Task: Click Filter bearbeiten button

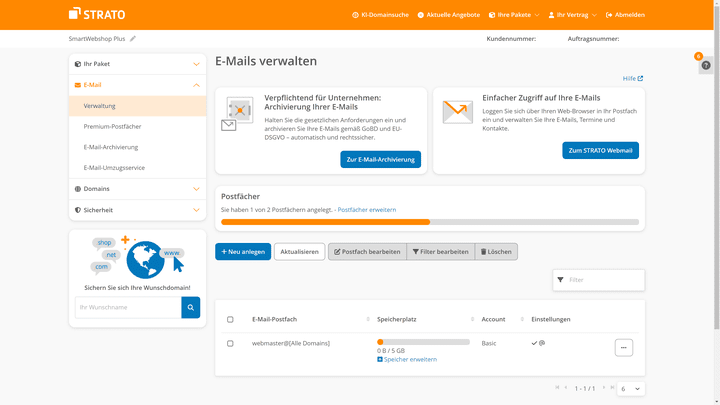Action: point(440,252)
